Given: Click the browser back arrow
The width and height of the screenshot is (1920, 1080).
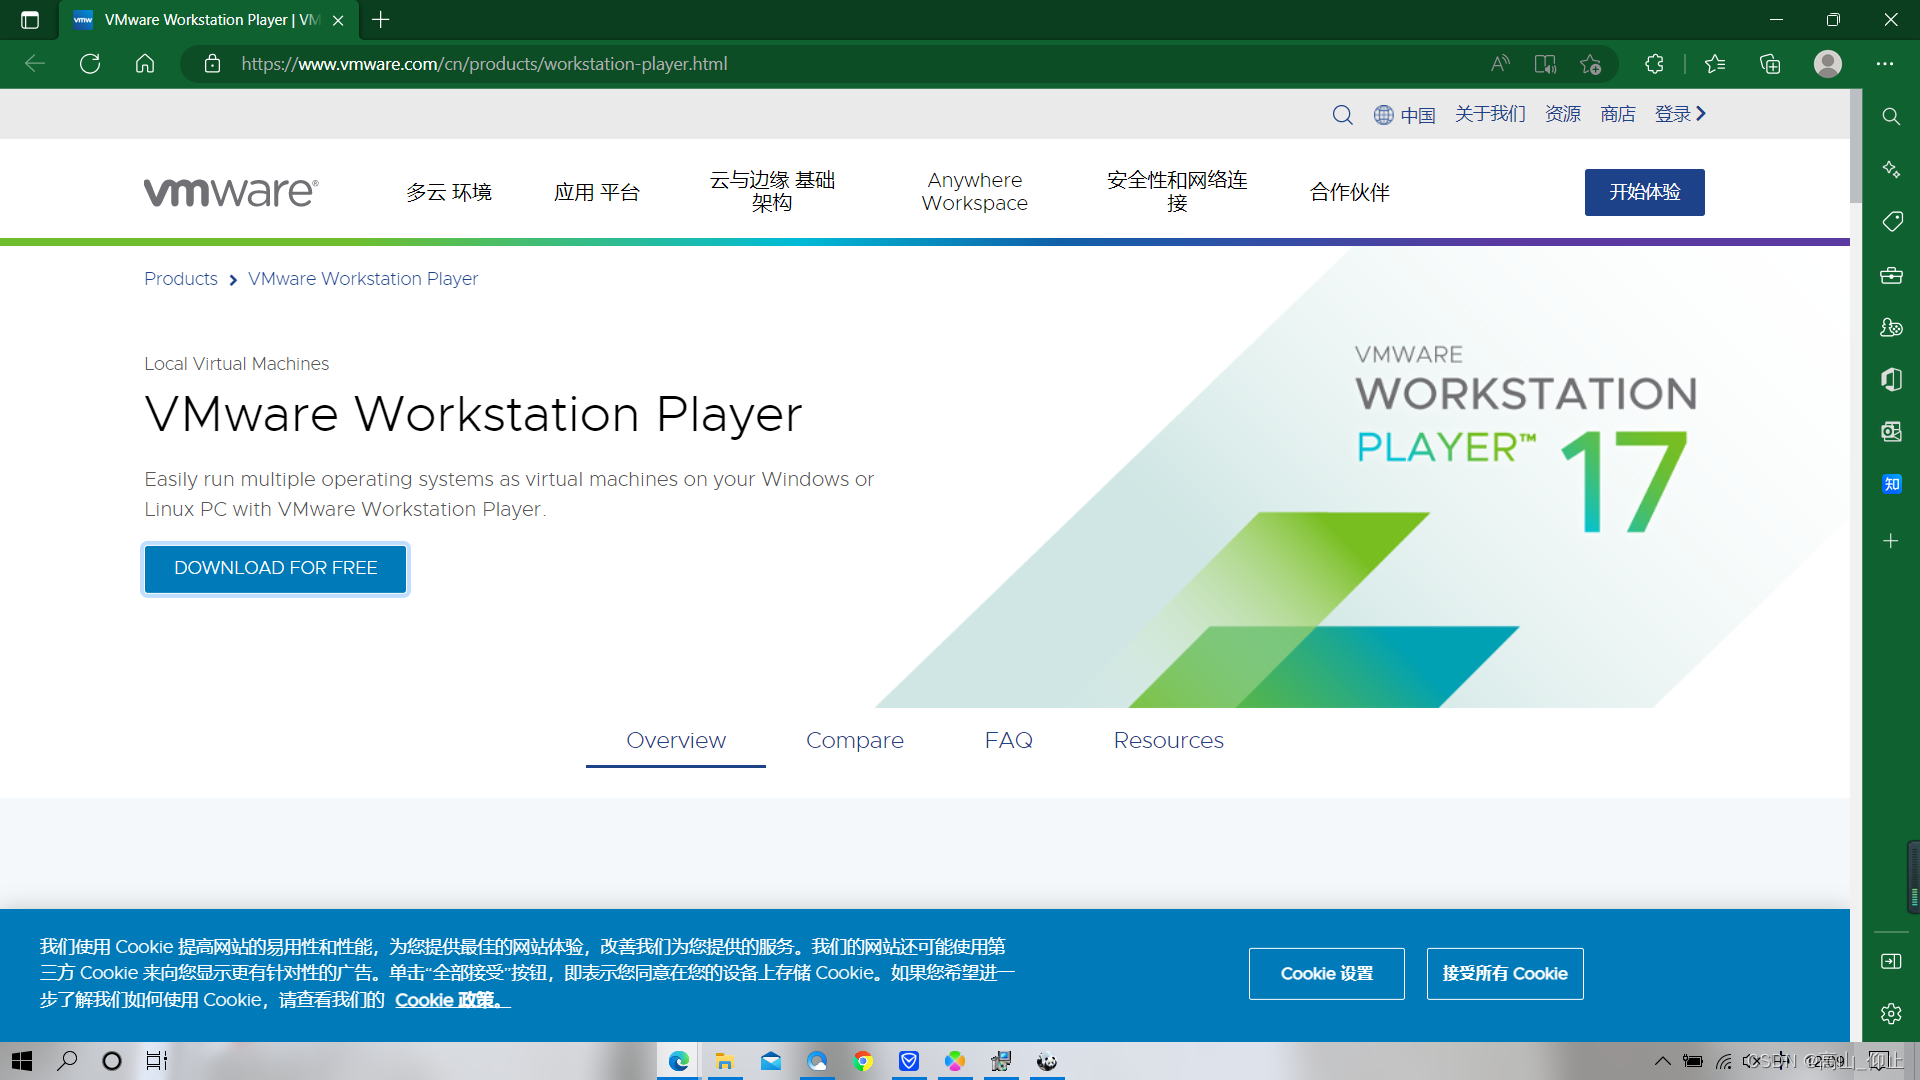Looking at the screenshot, I should 35,64.
